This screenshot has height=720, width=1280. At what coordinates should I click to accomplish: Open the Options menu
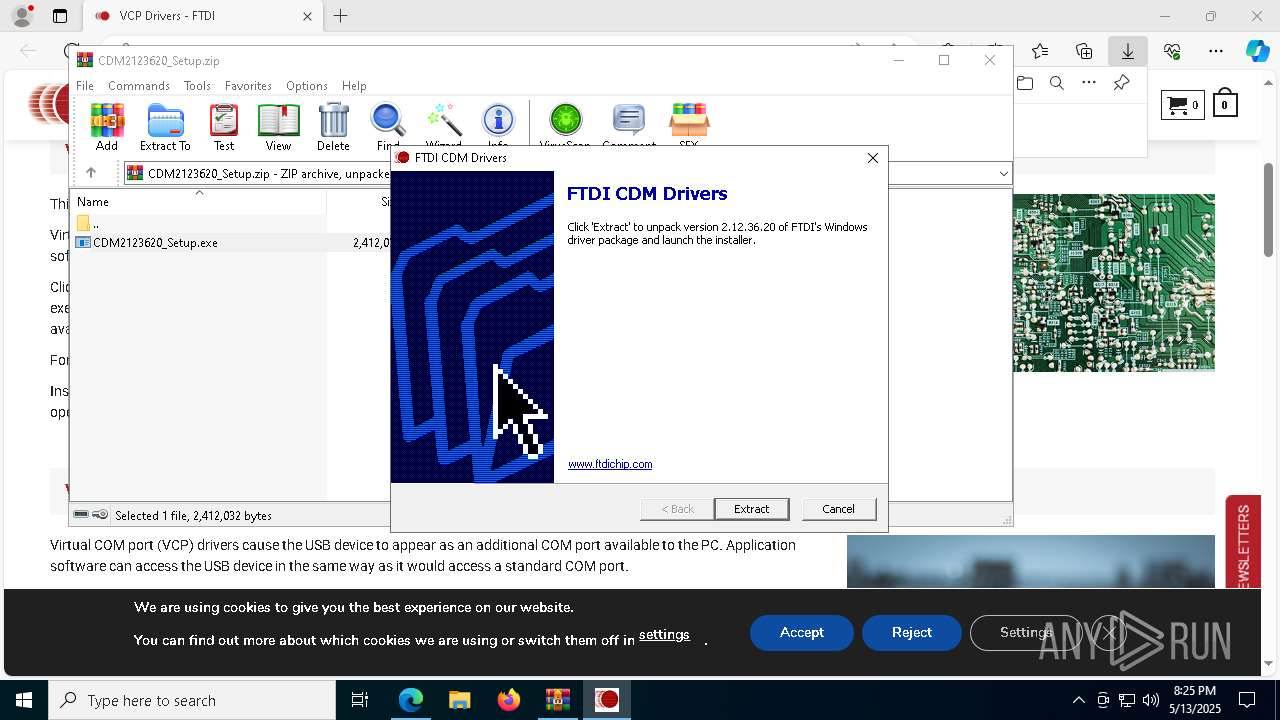point(307,86)
